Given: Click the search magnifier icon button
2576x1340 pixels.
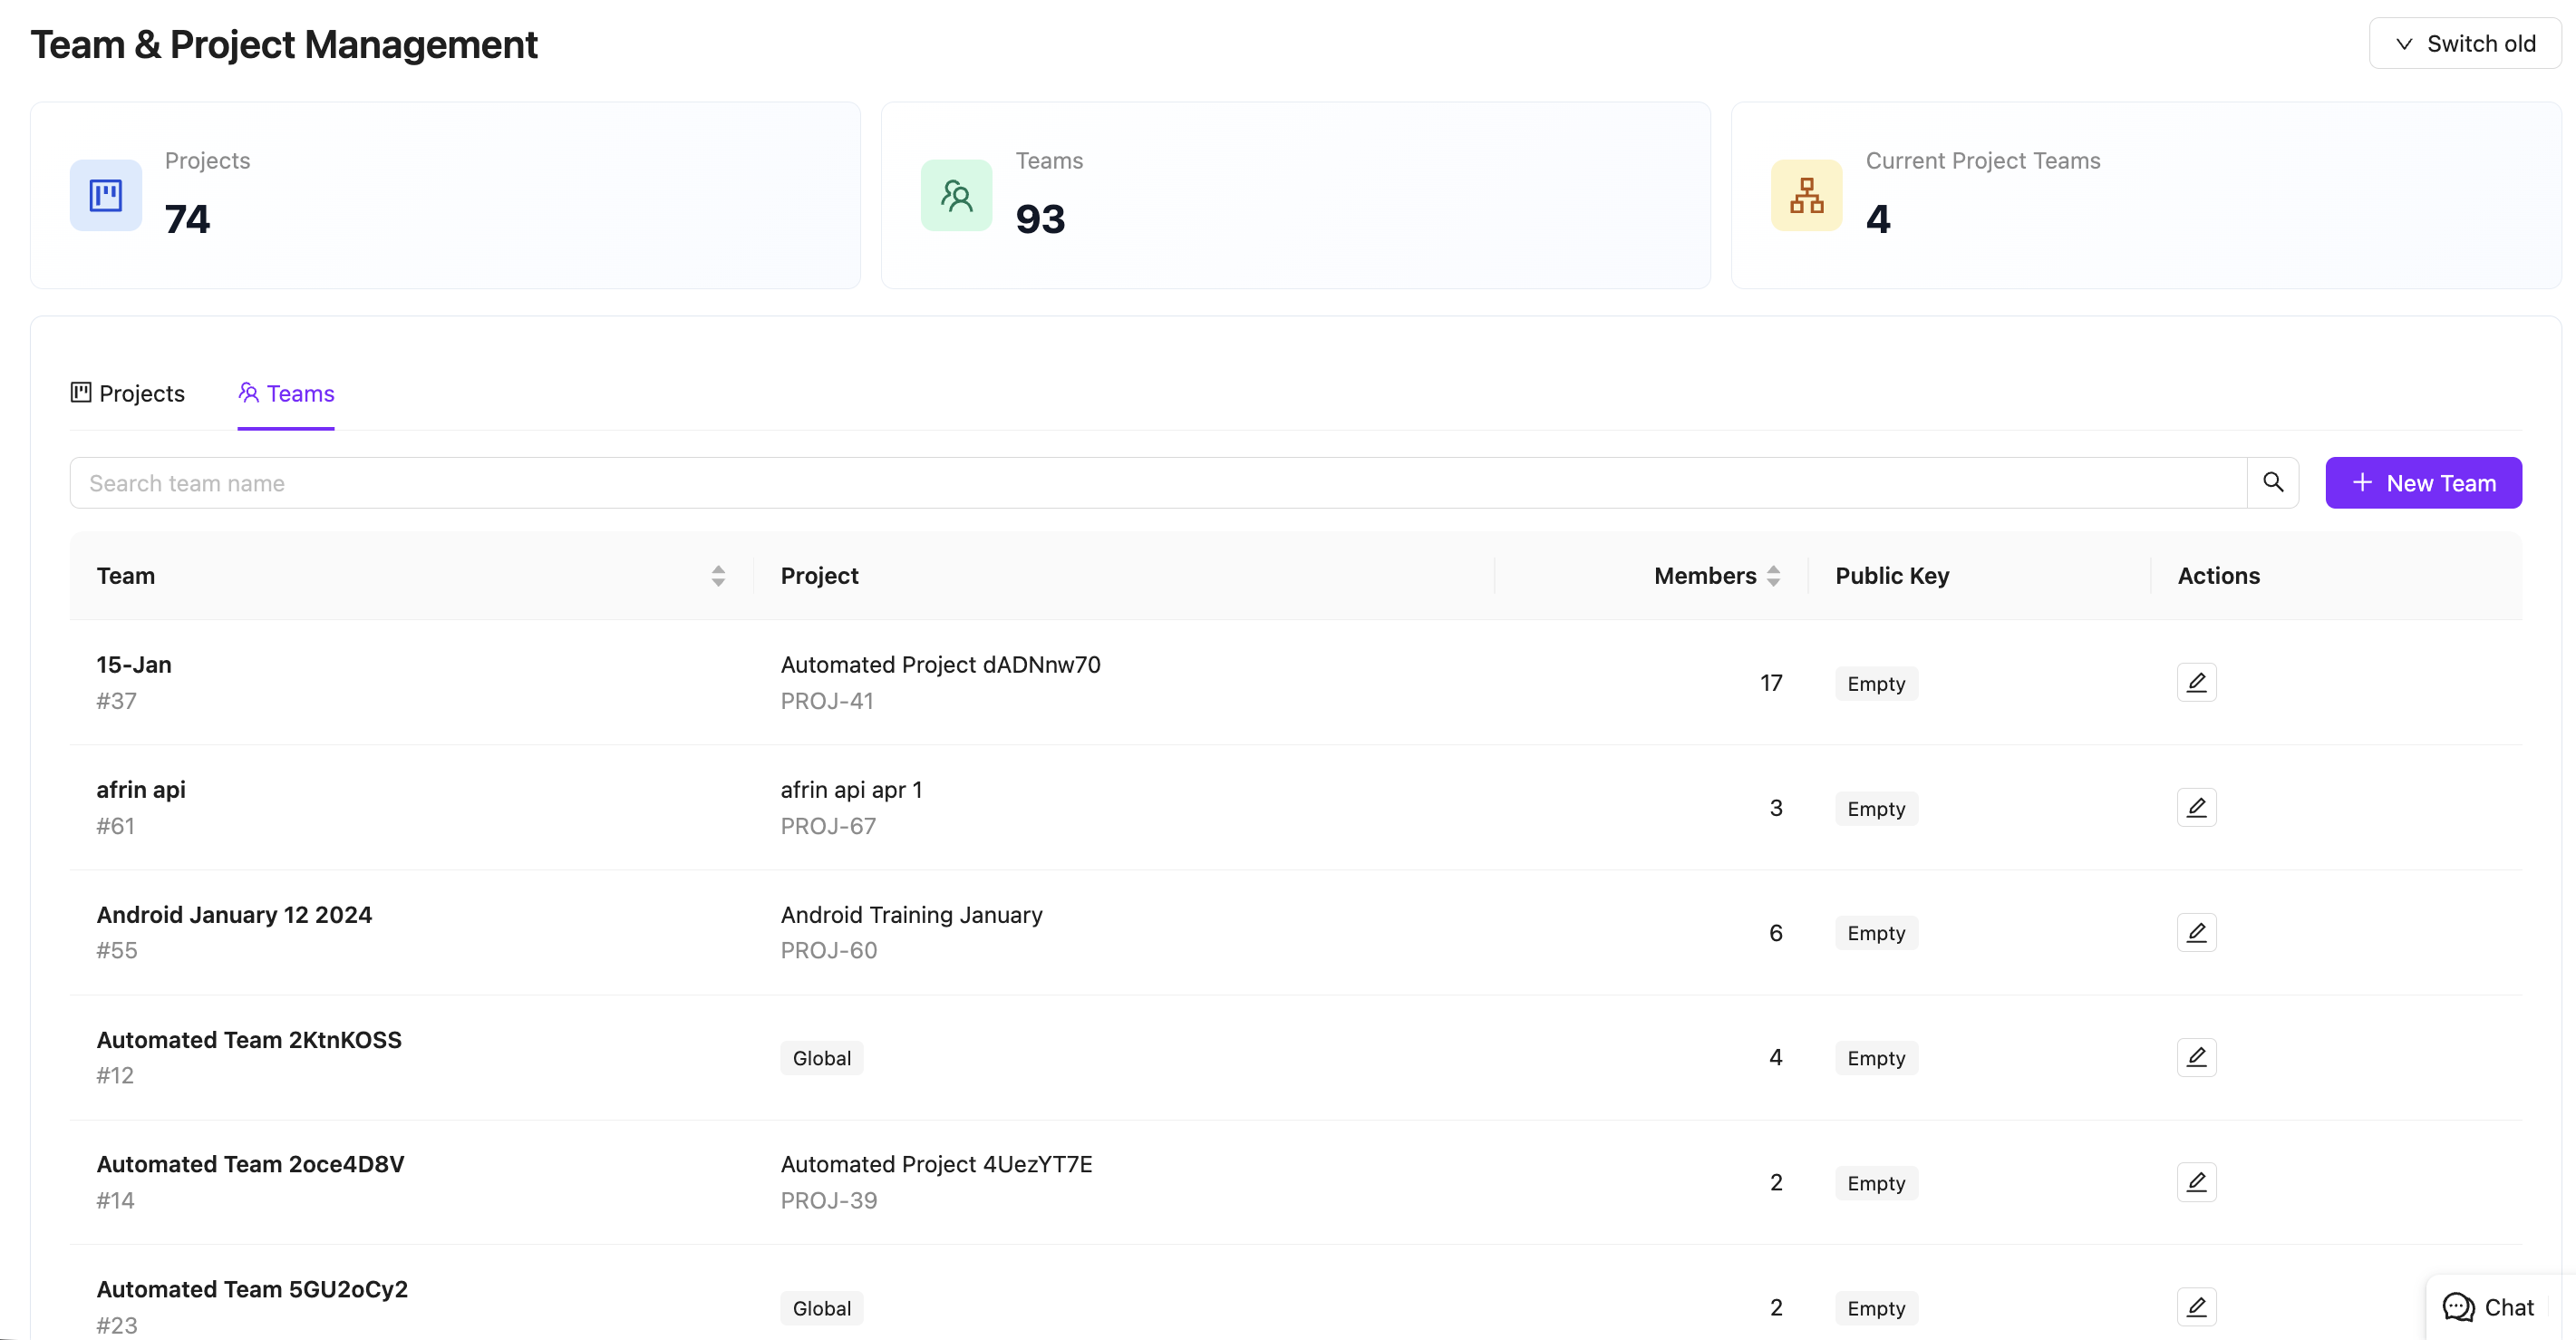Looking at the screenshot, I should 2273,483.
